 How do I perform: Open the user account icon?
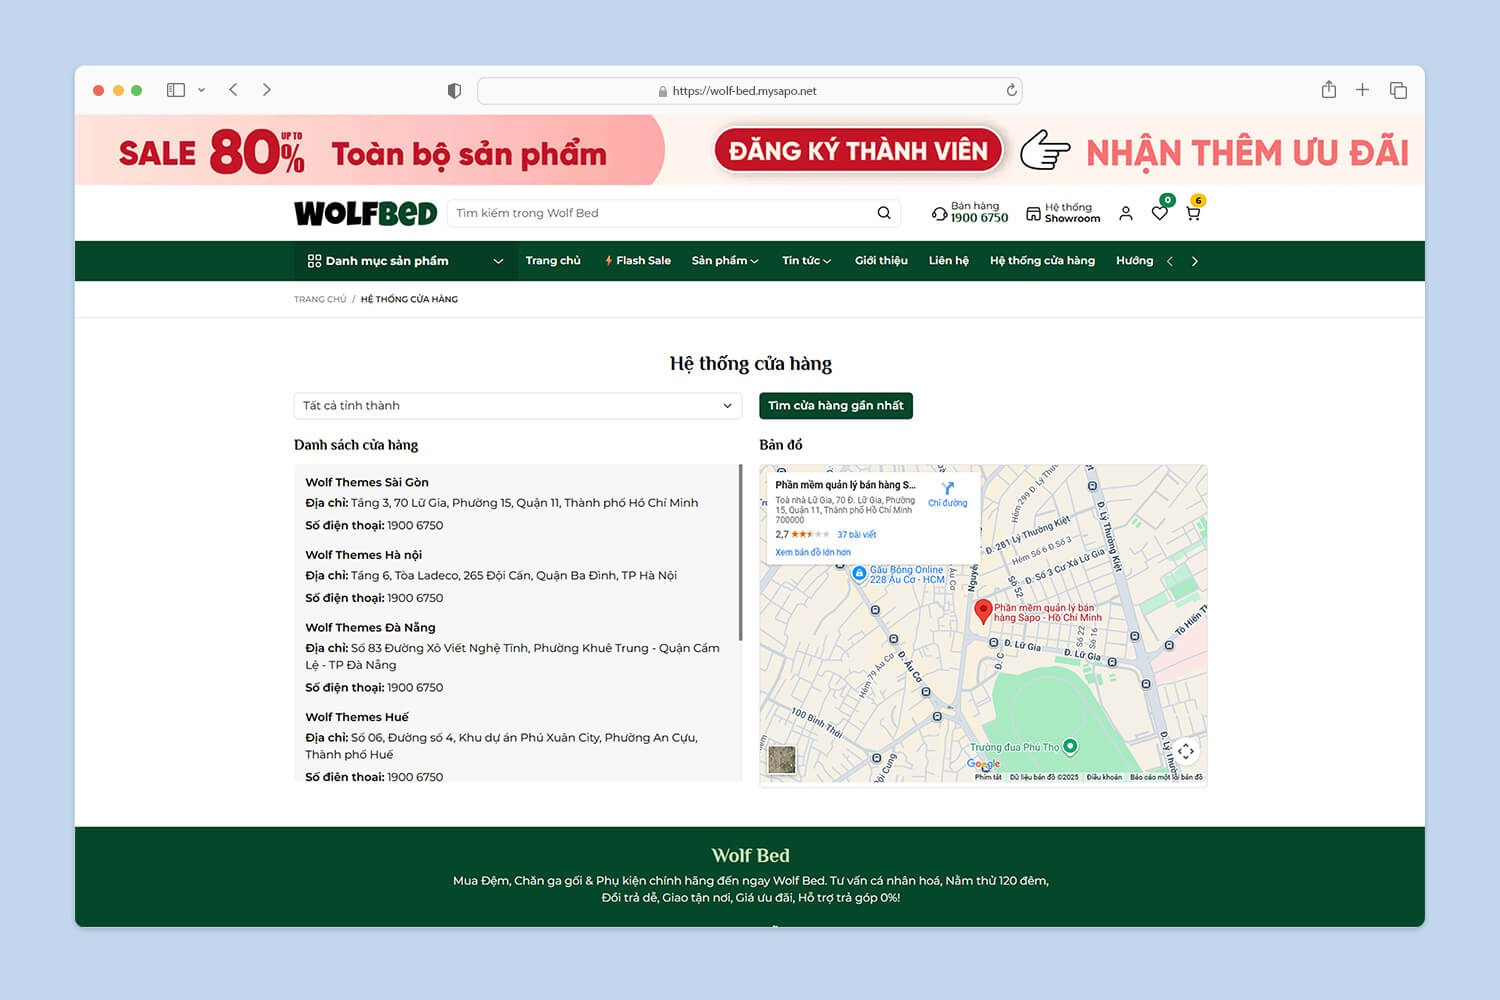click(x=1126, y=213)
